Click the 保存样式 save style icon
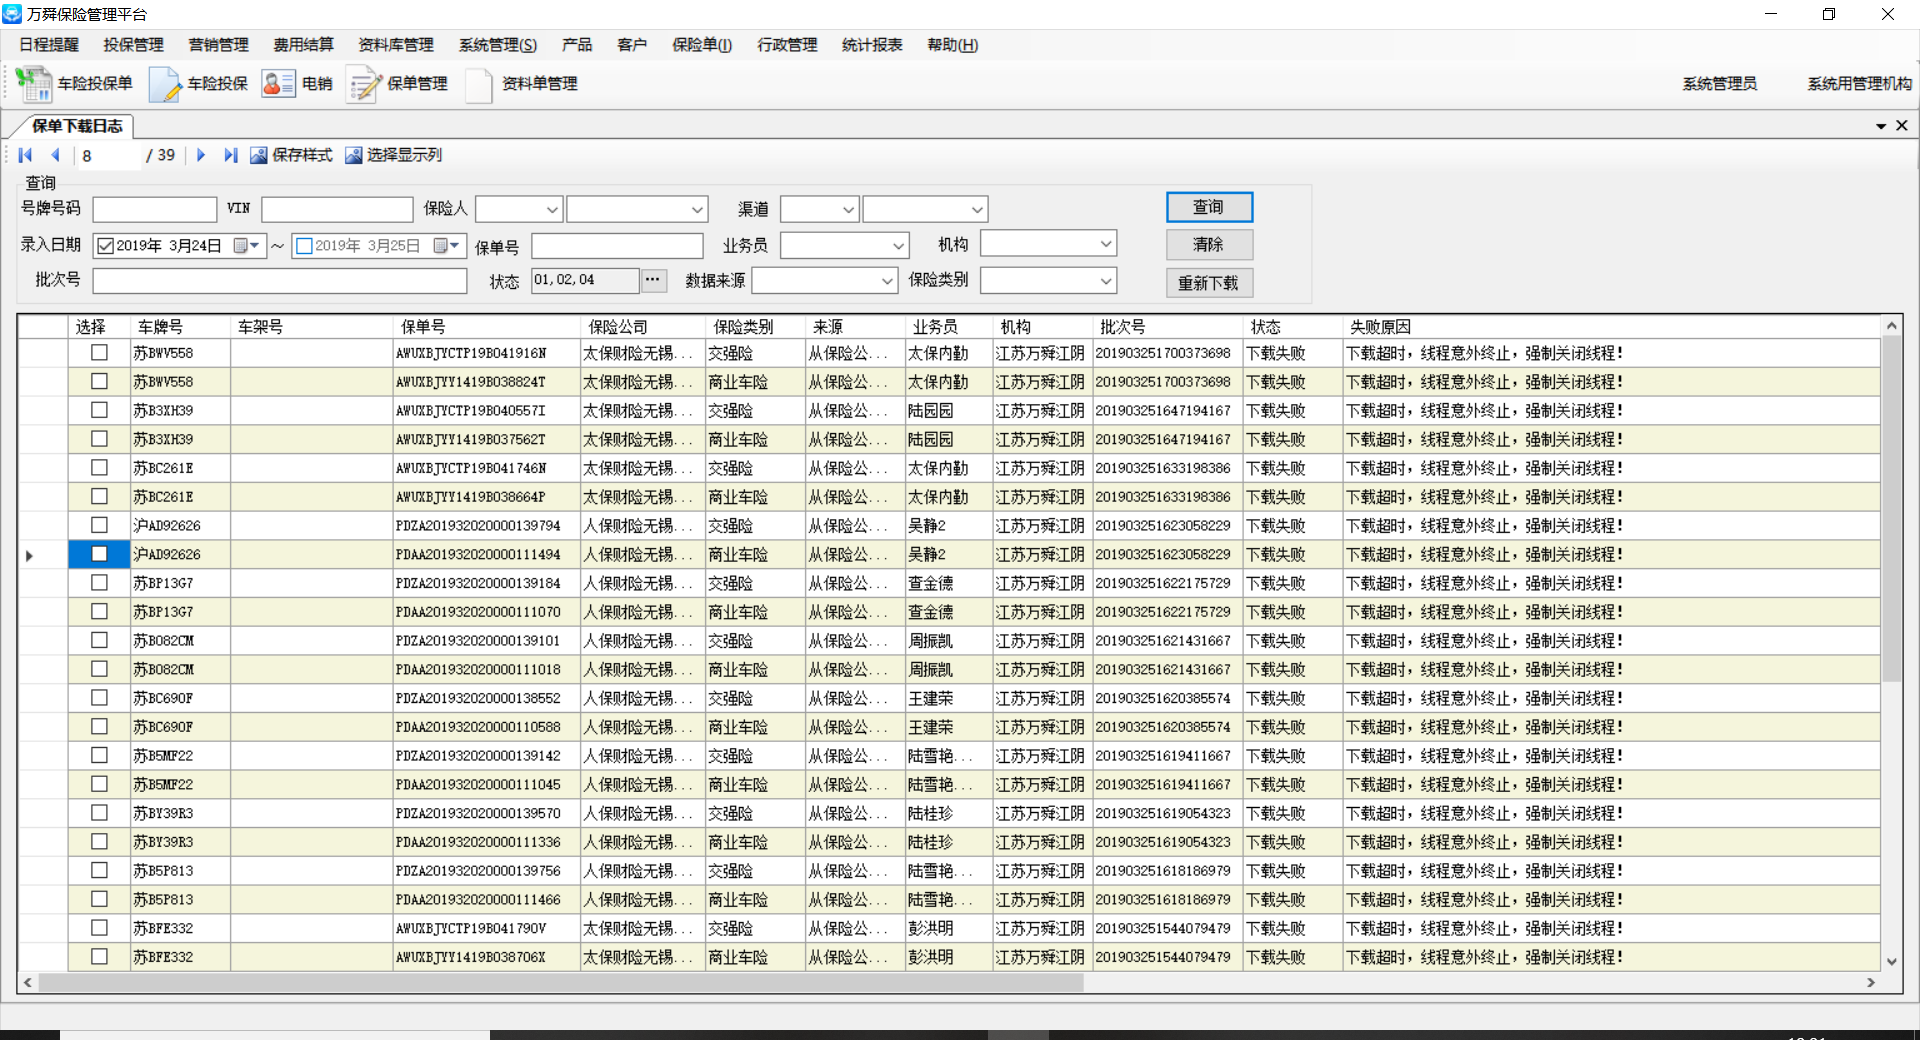The height and width of the screenshot is (1040, 1920). point(259,155)
